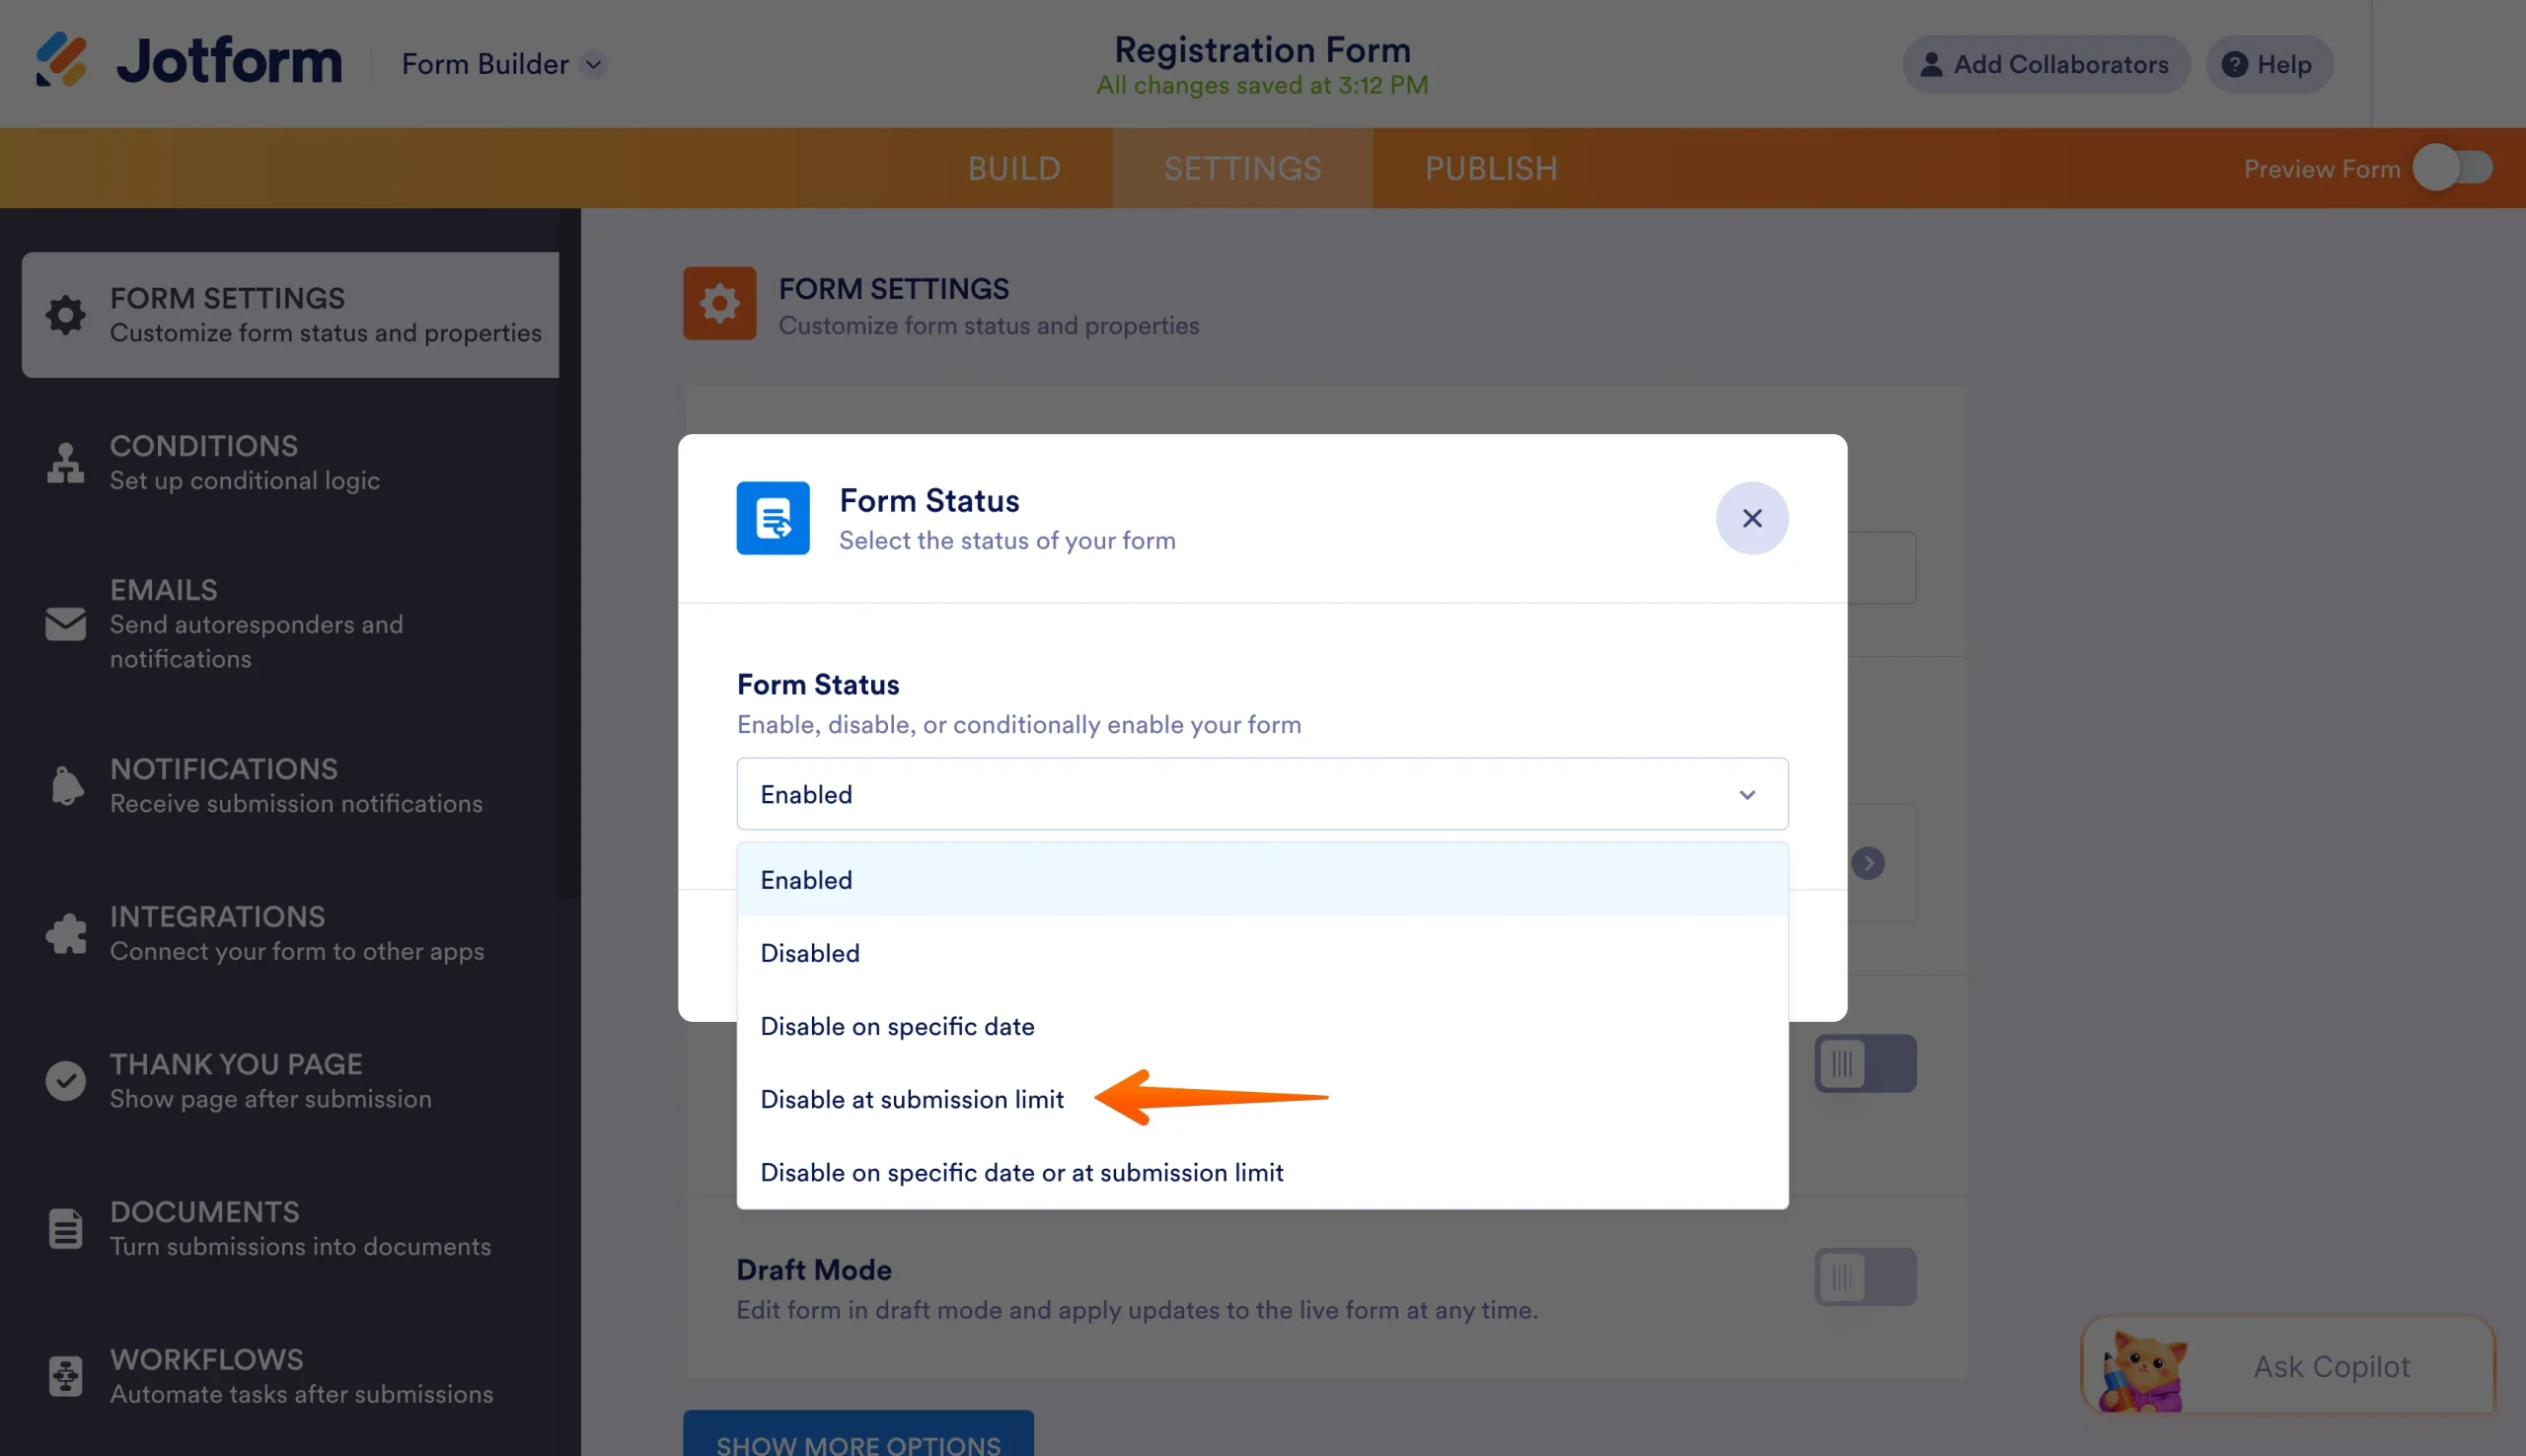Open the Ask Copilot assistant
This screenshot has height=1456, width=2526.
(x=2287, y=1366)
